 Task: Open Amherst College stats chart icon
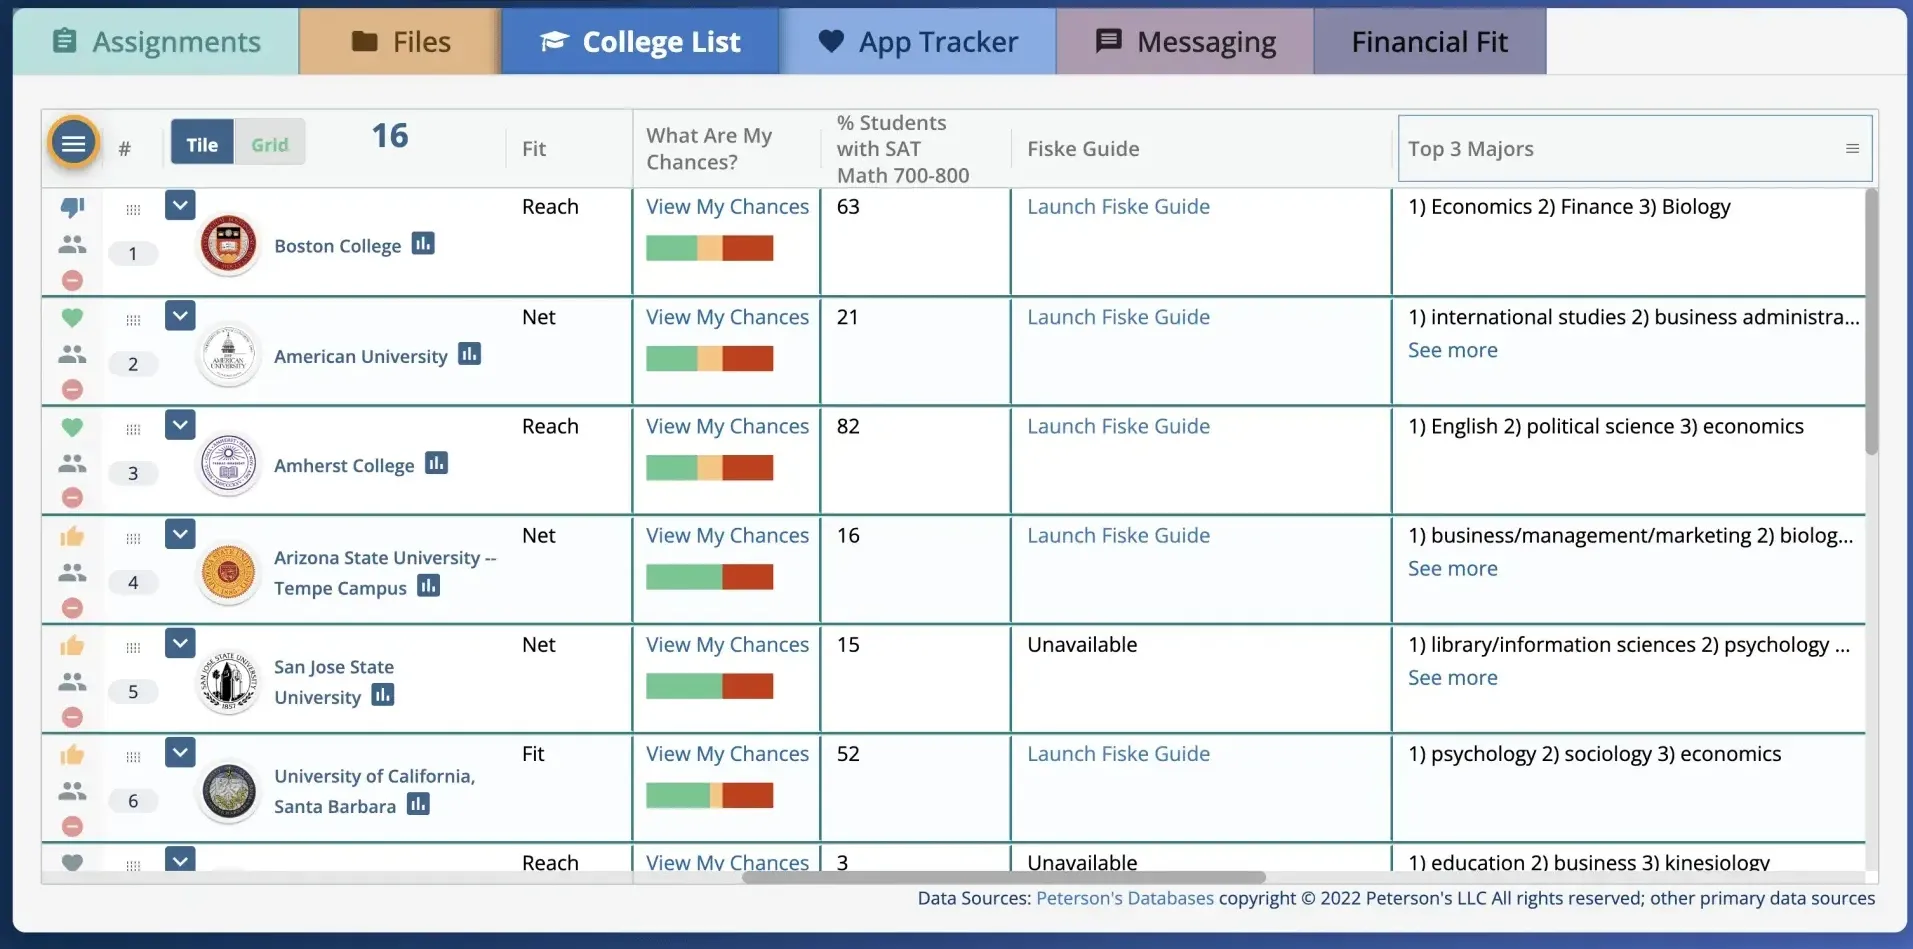point(436,463)
